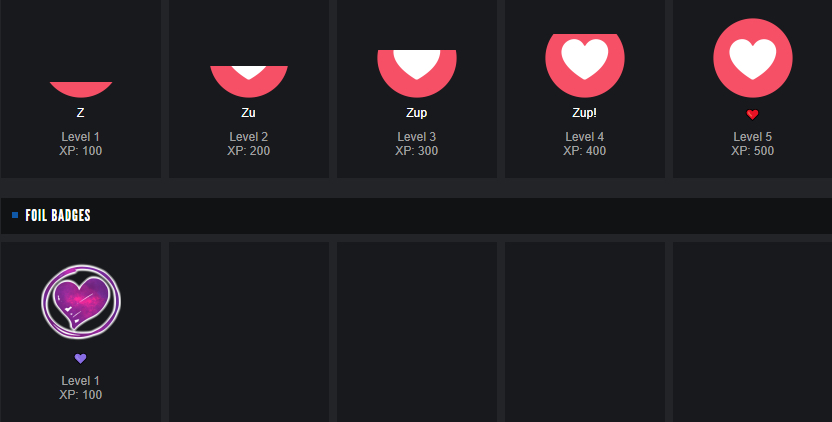Click the Zup! badge name label

tap(584, 113)
